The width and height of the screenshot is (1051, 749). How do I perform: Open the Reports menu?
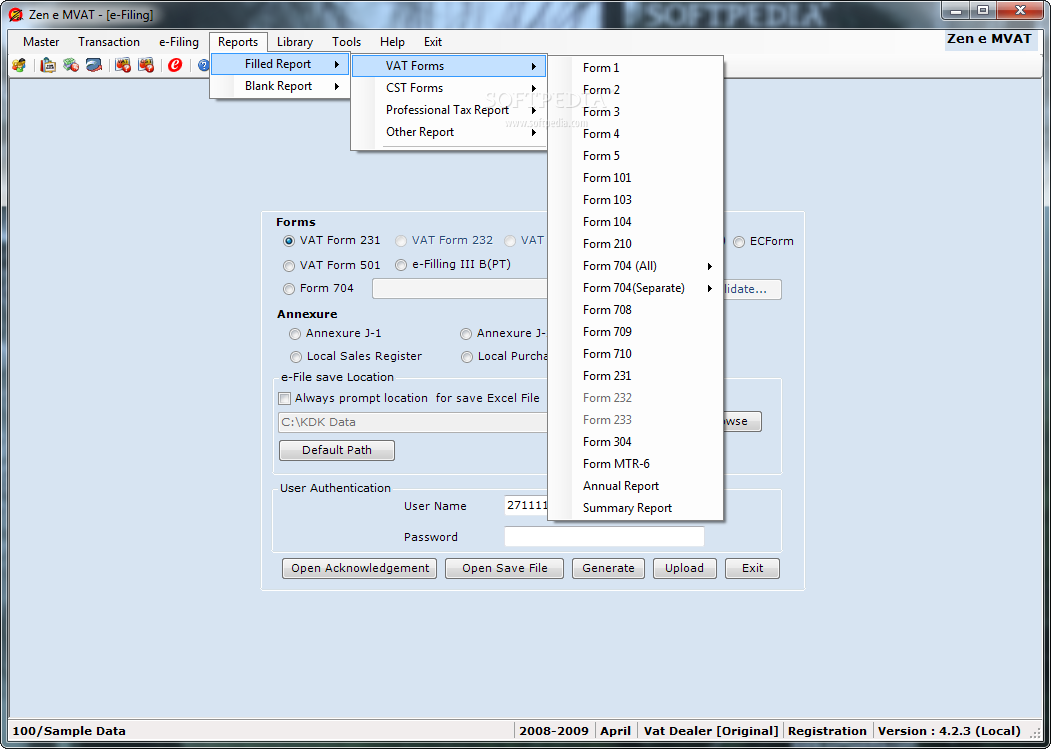click(x=238, y=42)
